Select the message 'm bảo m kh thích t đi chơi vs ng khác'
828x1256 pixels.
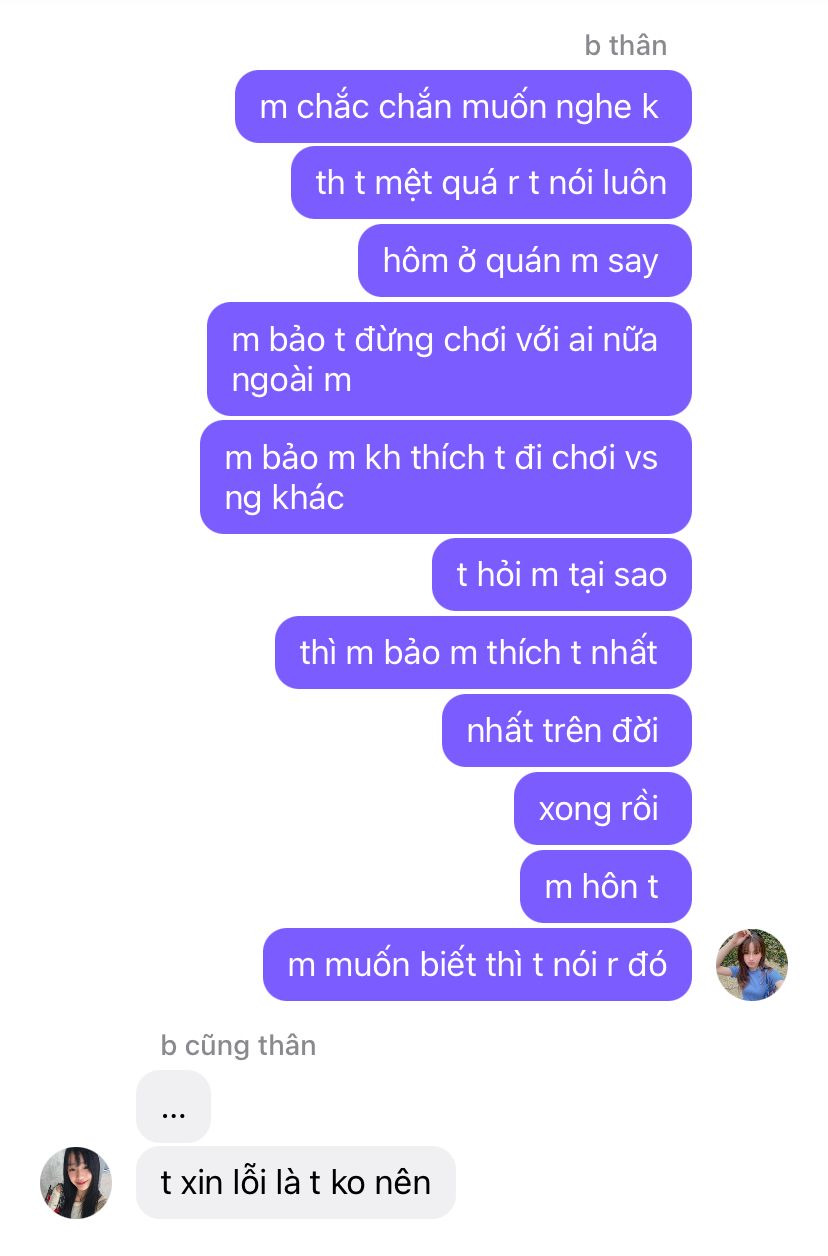point(446,477)
